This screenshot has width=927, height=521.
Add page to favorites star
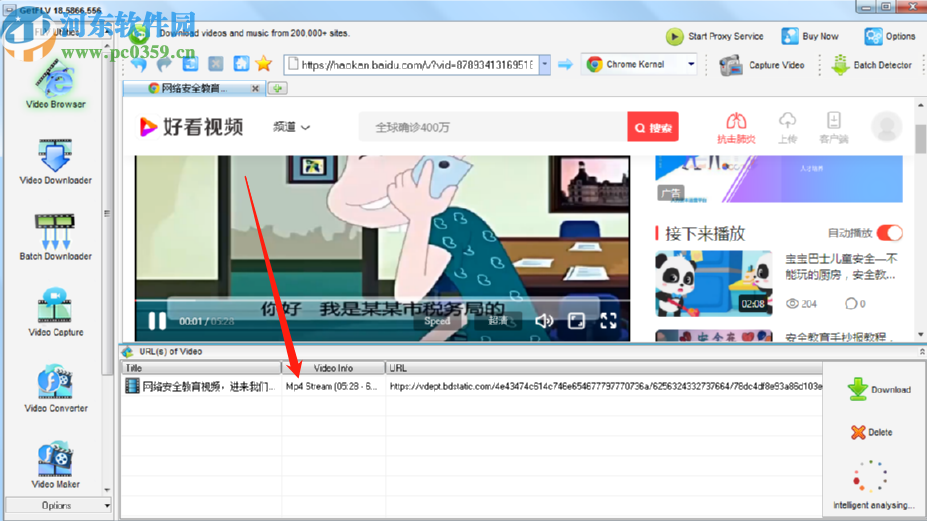264,64
